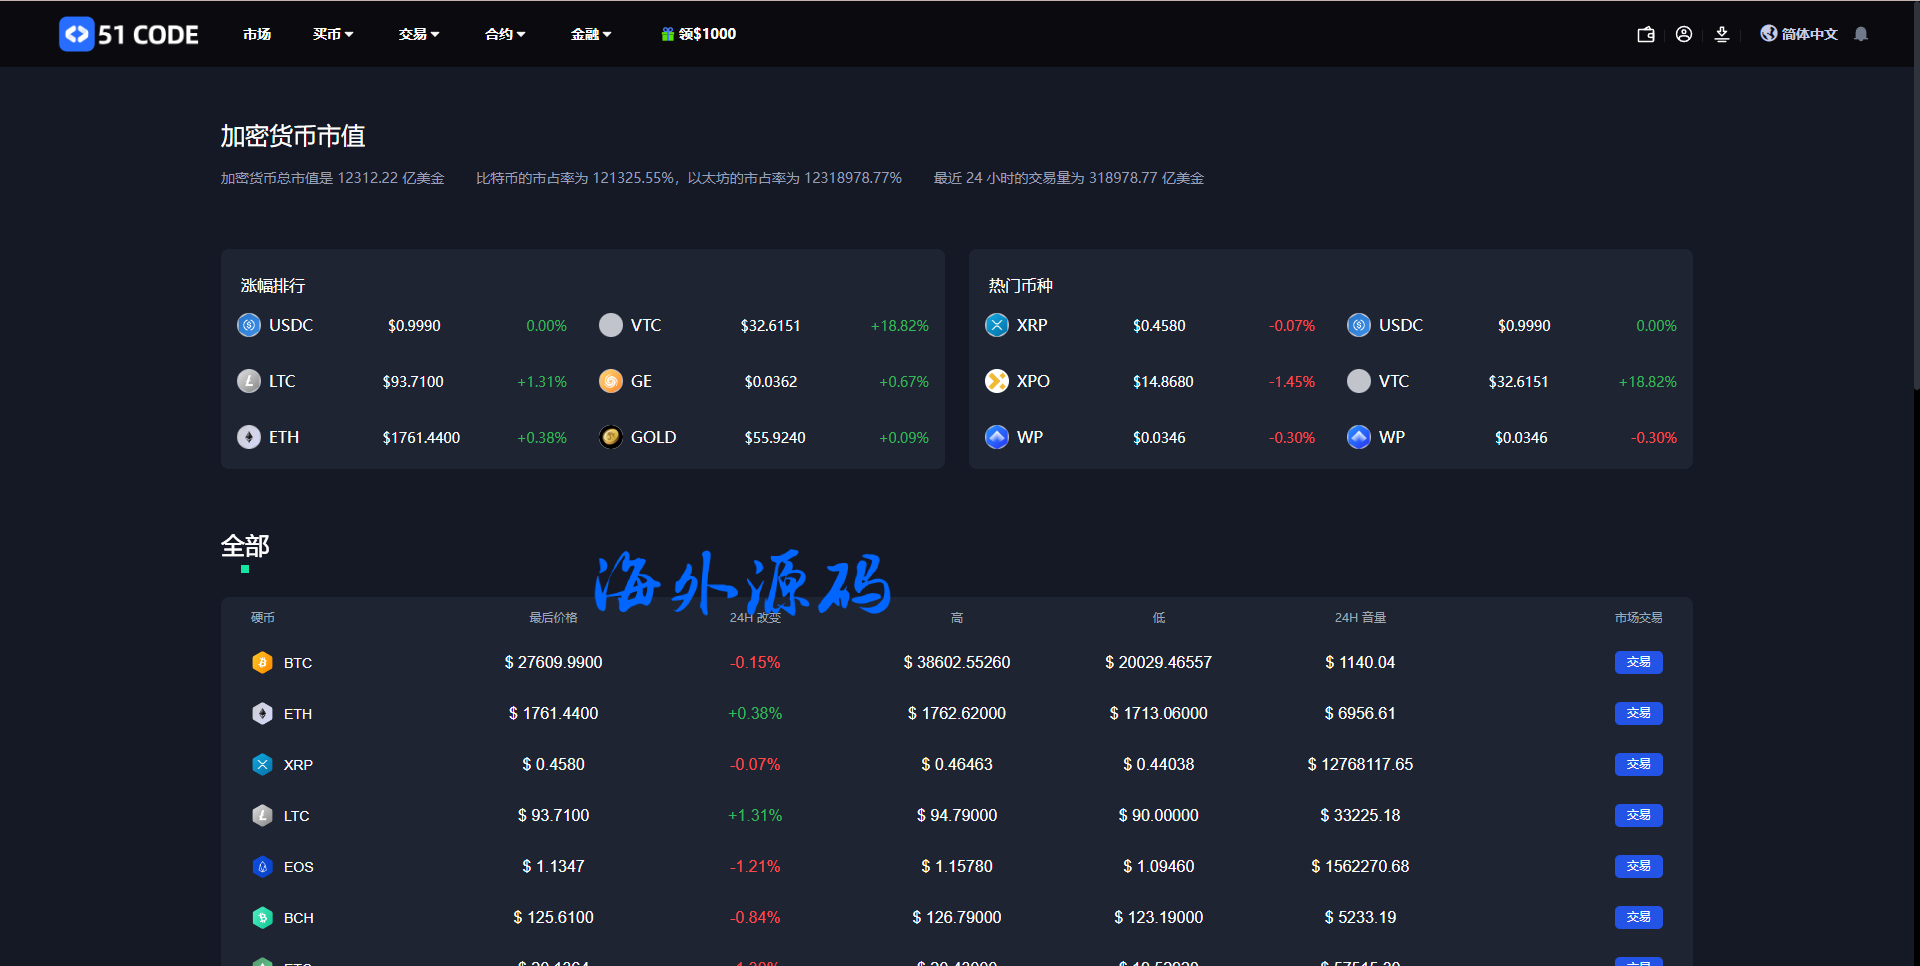Image resolution: width=1920 pixels, height=966 pixels.
Task: Open the 市场 menu item
Action: 257,34
